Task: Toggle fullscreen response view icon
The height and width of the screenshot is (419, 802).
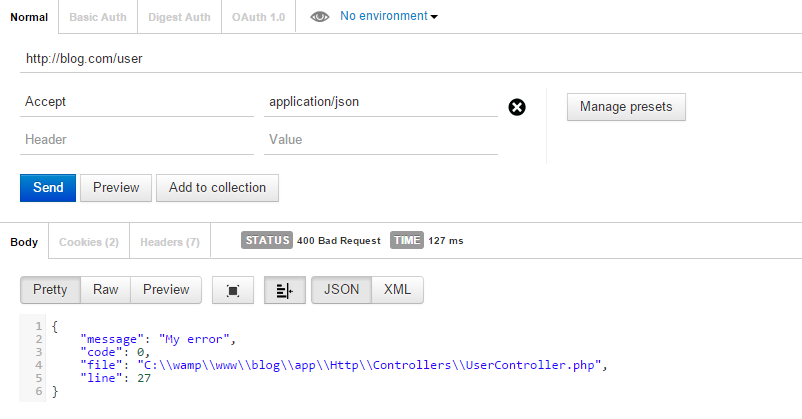Action: coord(233,290)
